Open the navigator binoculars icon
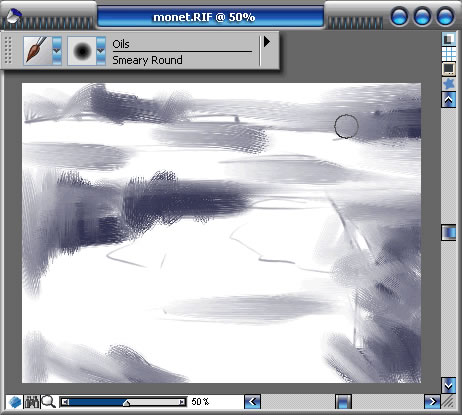462x415 pixels. (32, 402)
